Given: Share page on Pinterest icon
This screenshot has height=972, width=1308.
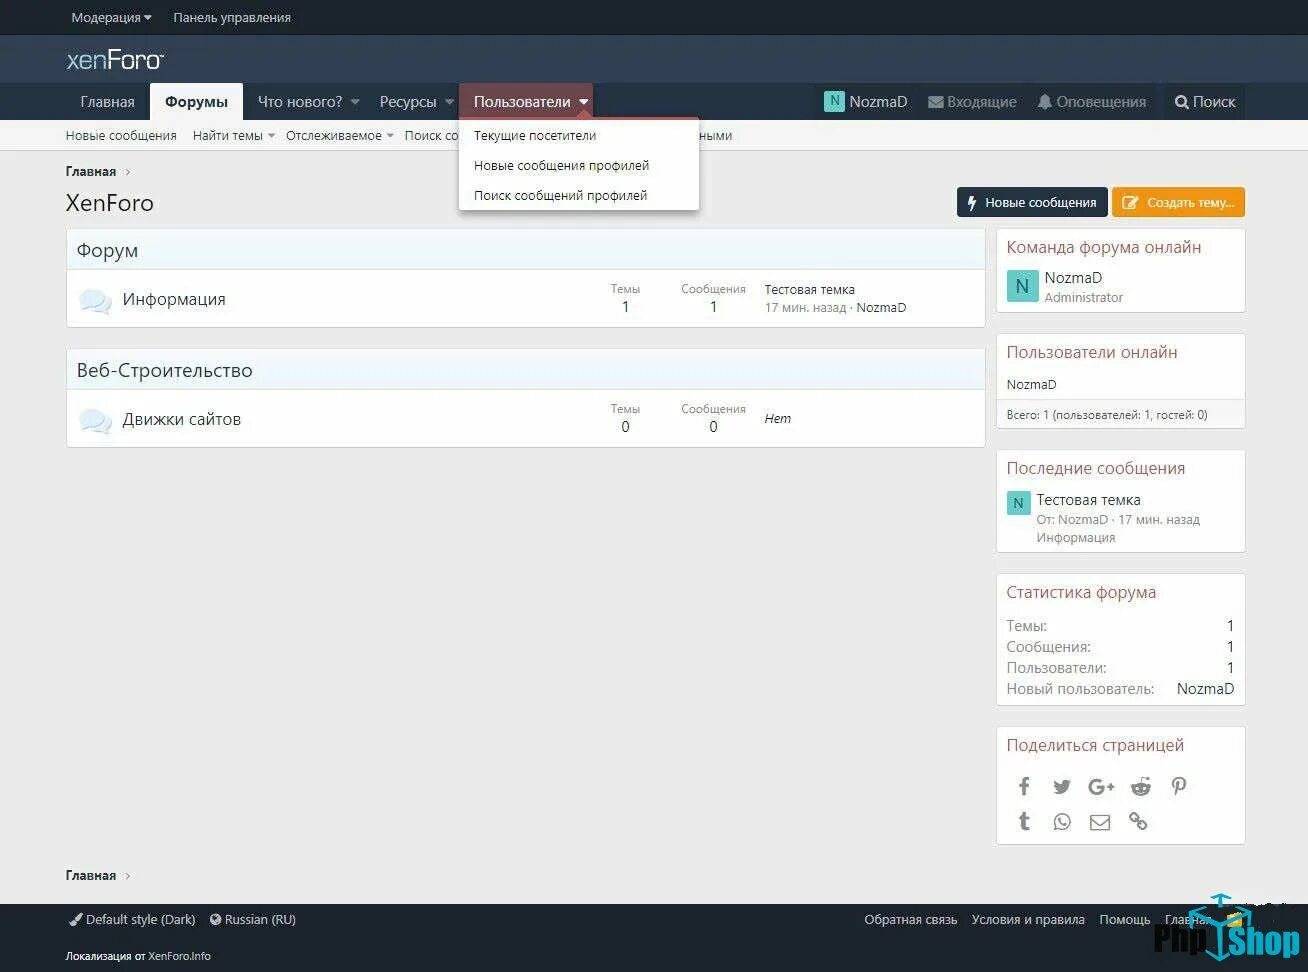Looking at the screenshot, I should tap(1179, 786).
